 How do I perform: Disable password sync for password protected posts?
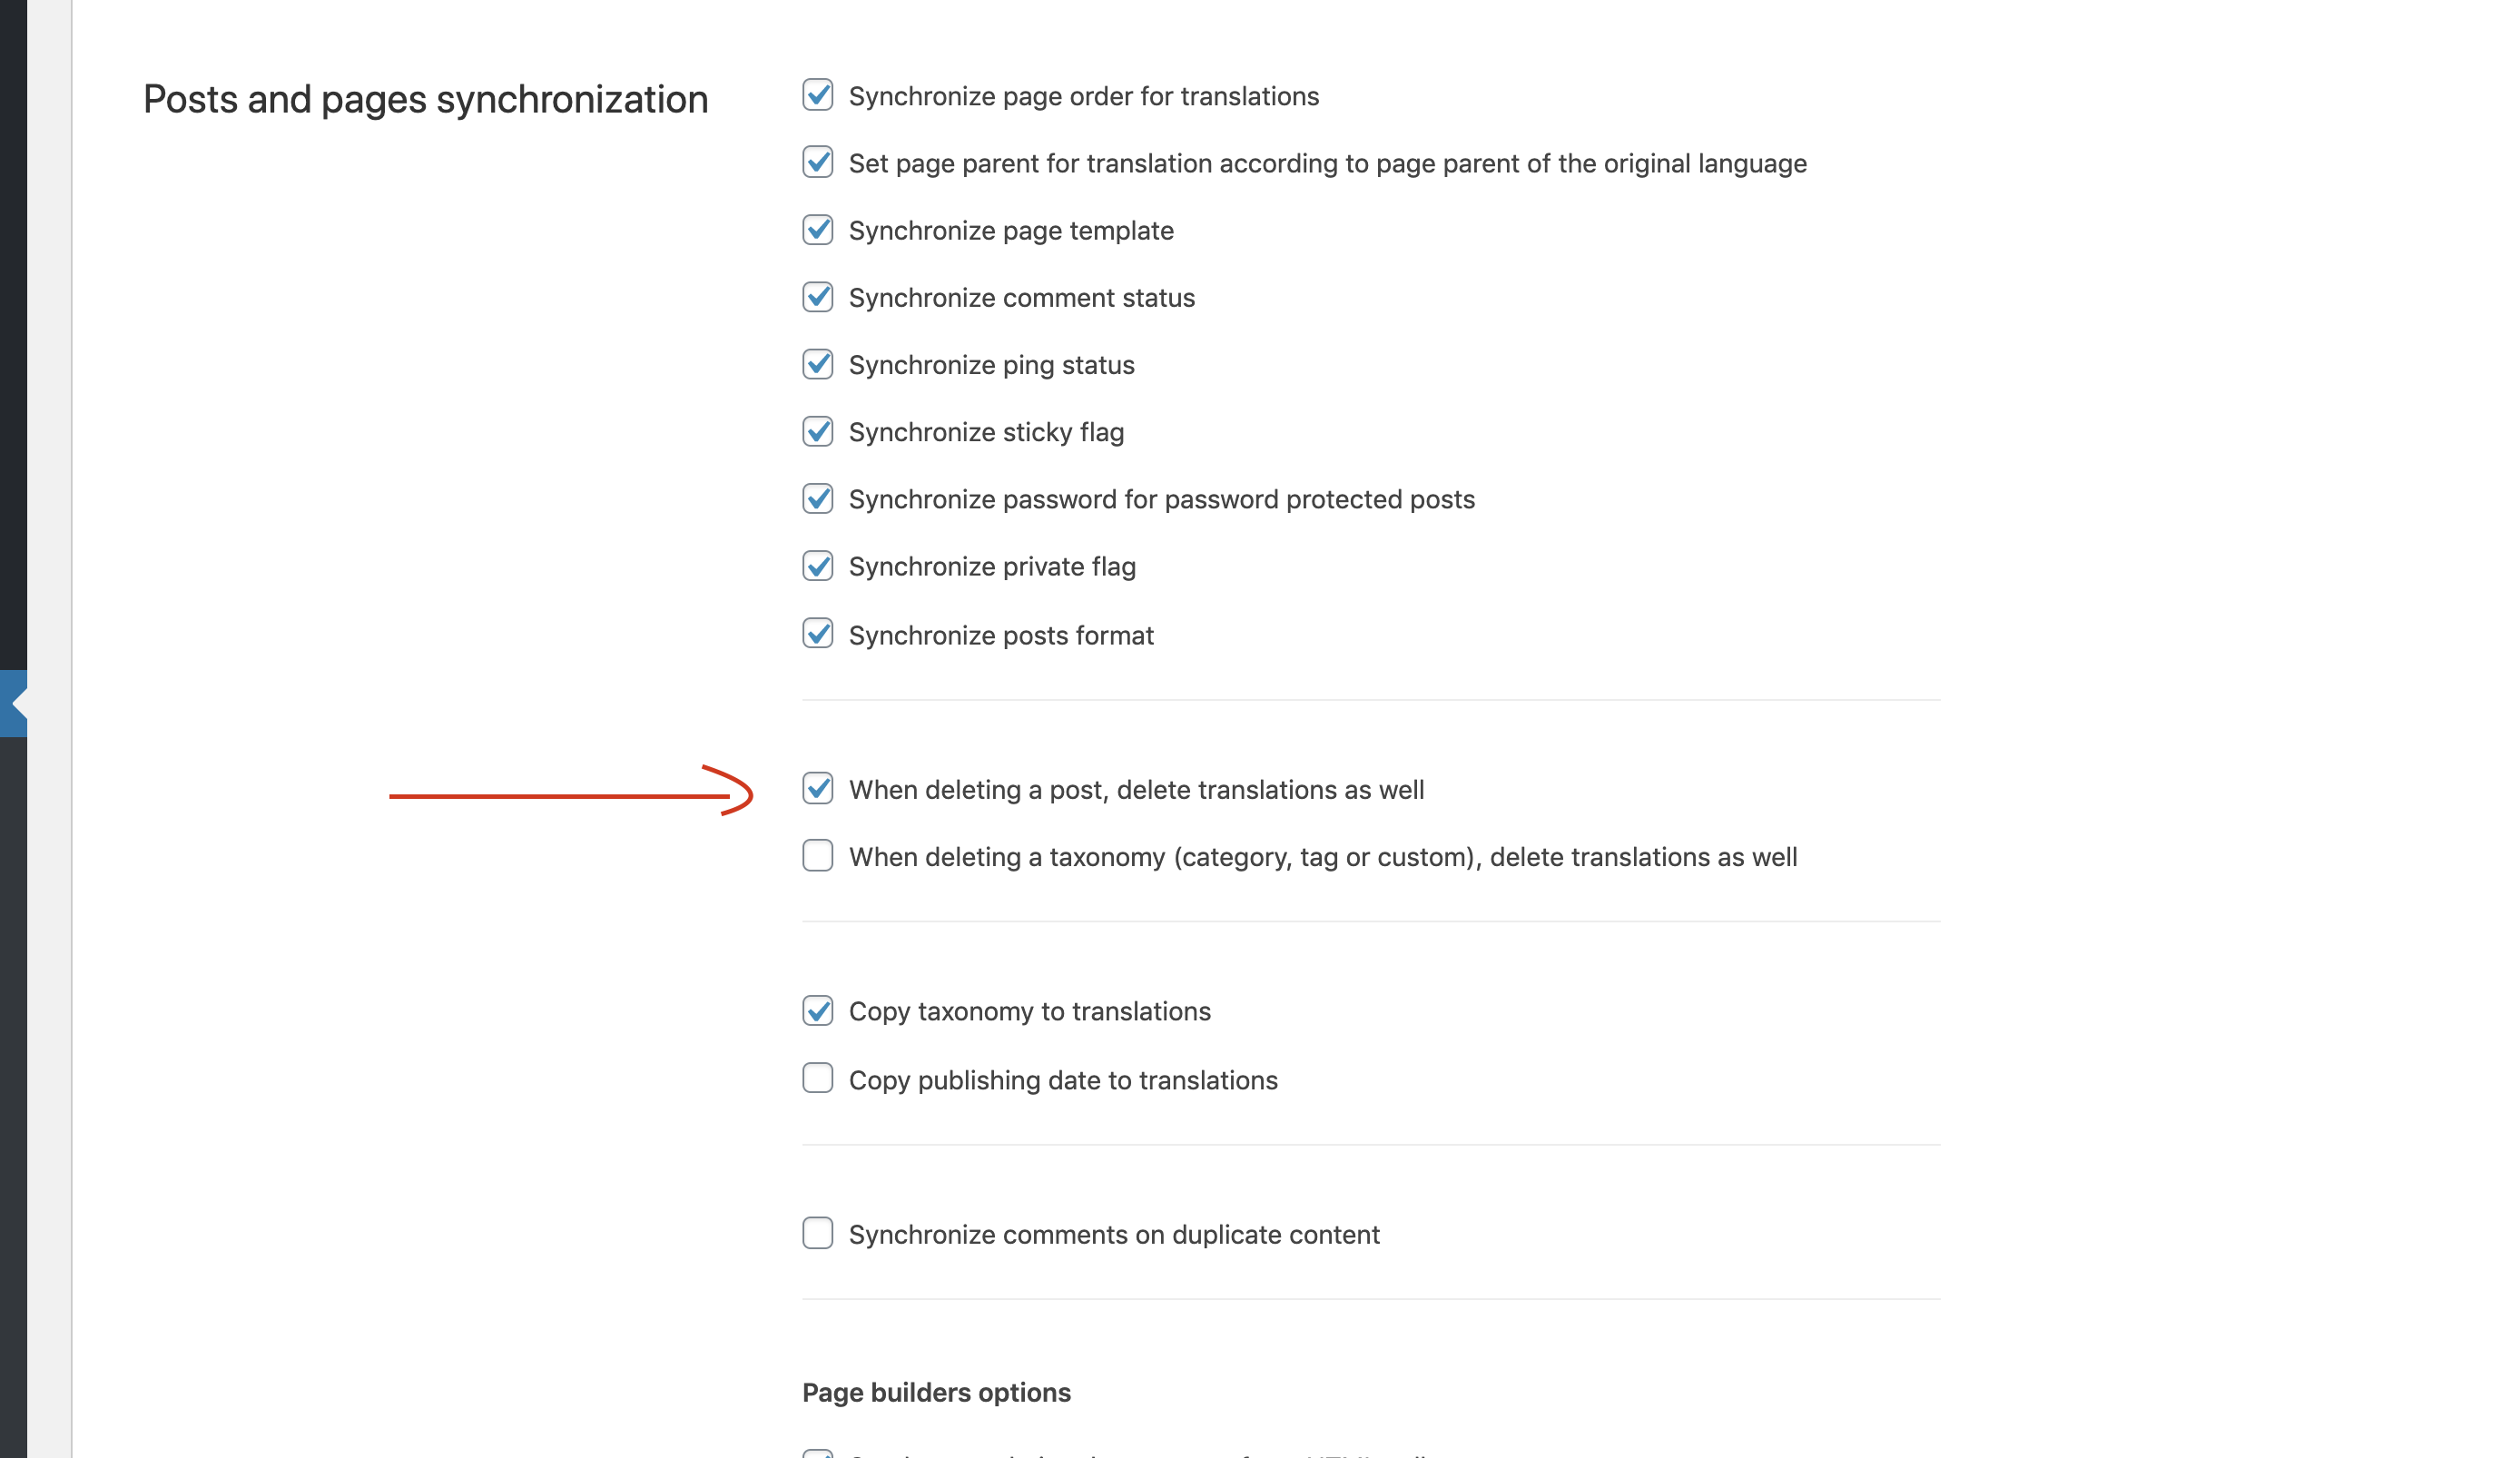click(817, 498)
